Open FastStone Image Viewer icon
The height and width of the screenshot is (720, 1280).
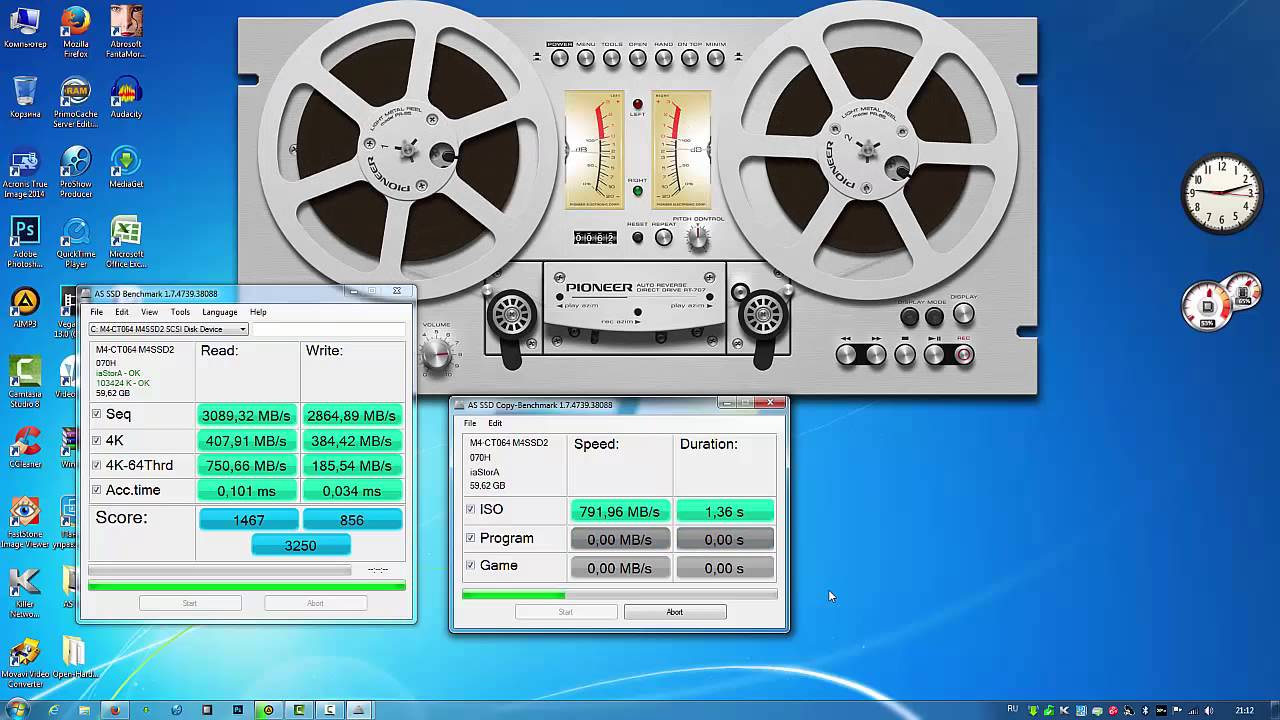[25, 522]
